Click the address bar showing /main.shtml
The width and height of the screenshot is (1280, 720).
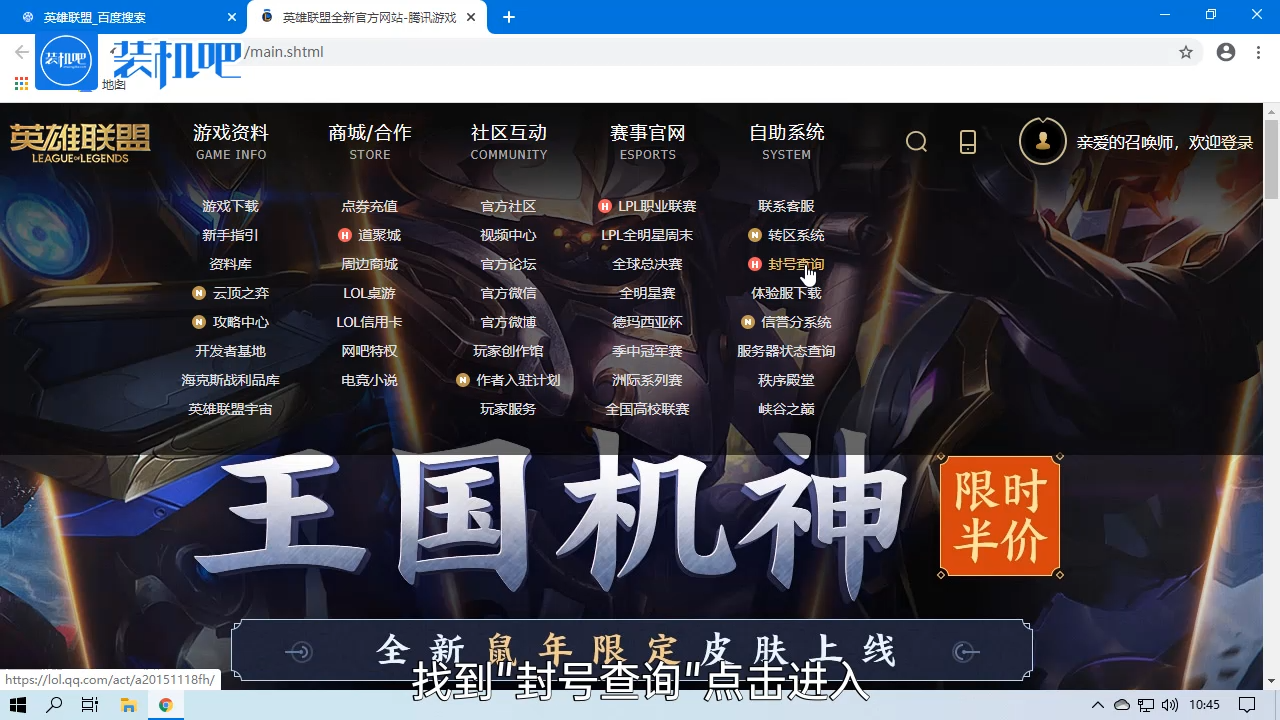[400, 51]
